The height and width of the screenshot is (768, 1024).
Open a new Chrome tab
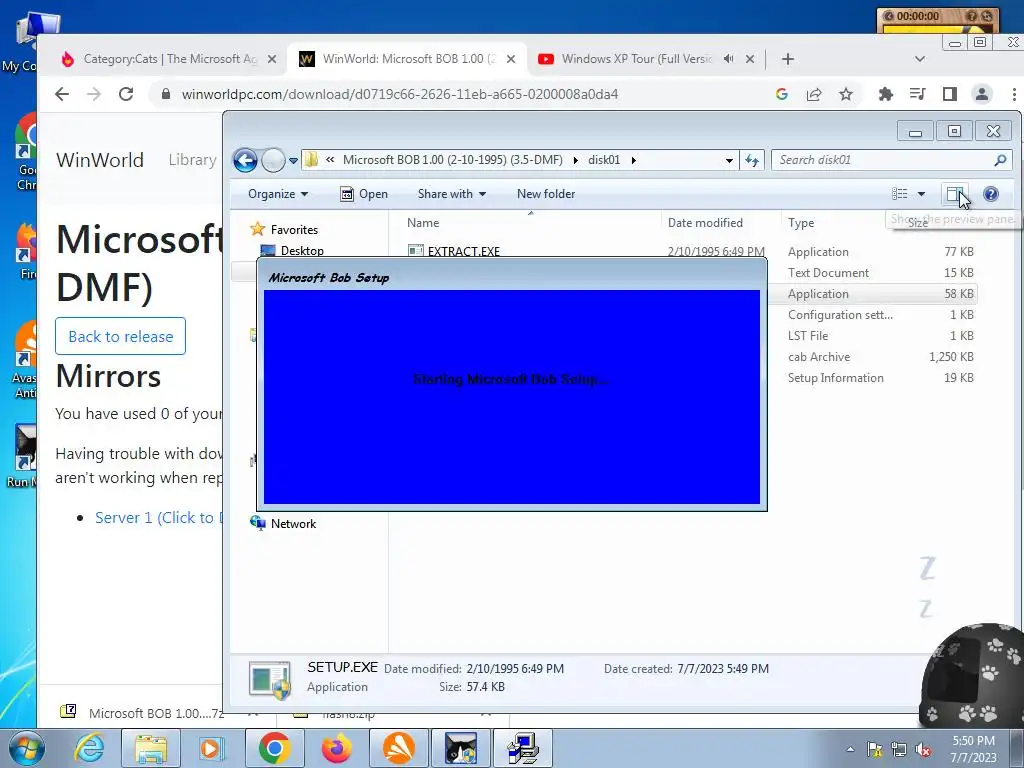coord(788,59)
